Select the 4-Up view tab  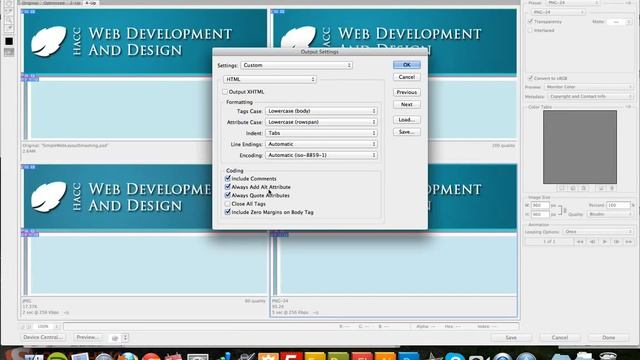tap(91, 2)
